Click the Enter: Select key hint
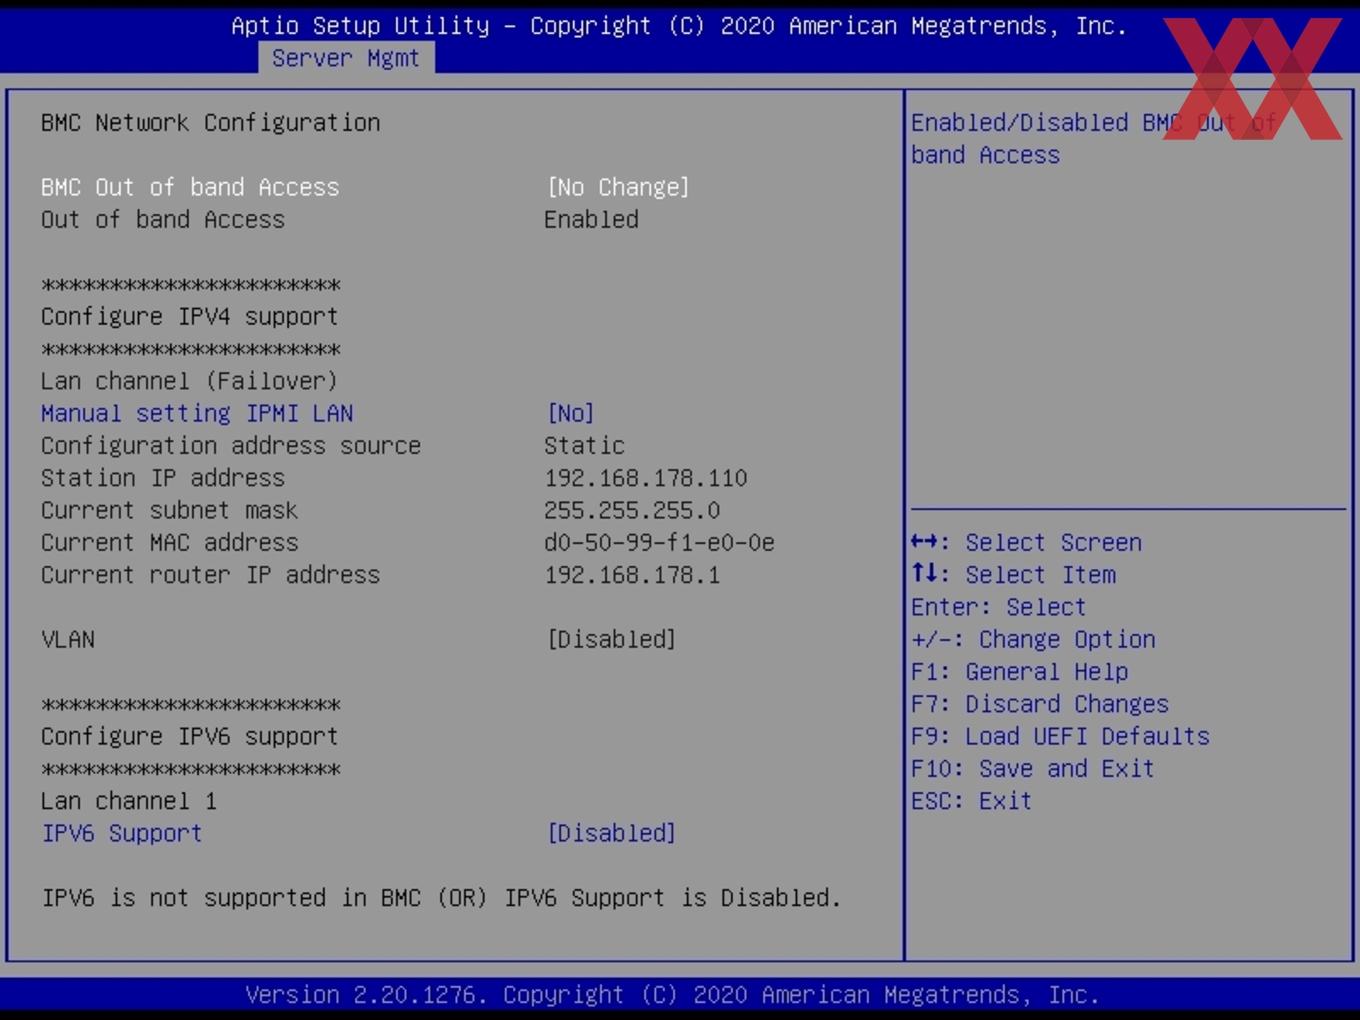The height and width of the screenshot is (1020, 1360). [999, 607]
